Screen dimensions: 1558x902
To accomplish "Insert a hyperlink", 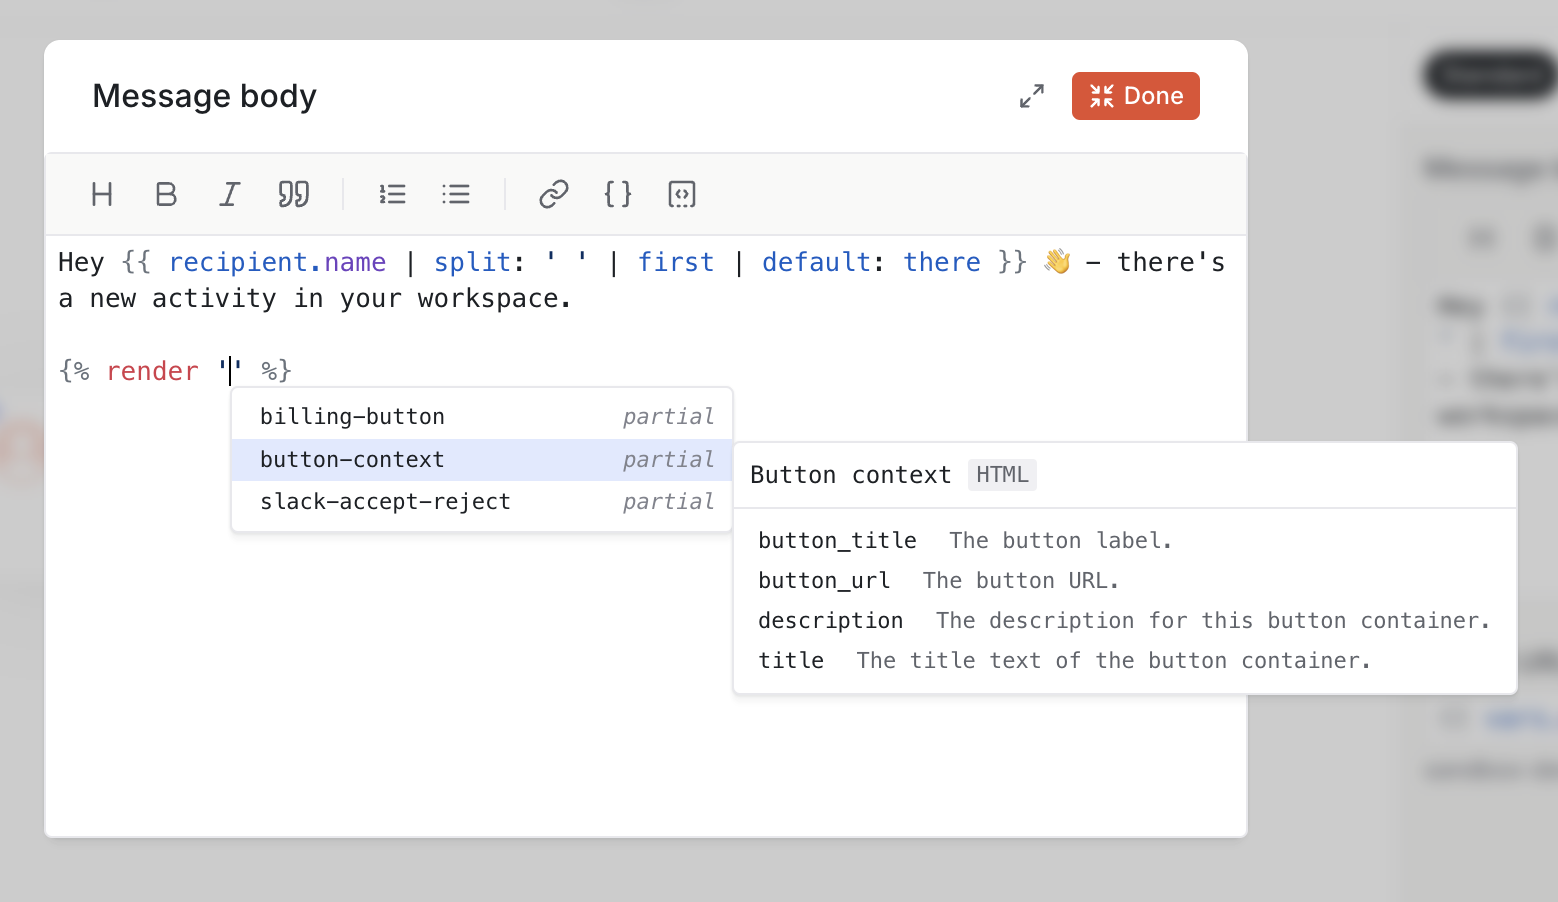I will point(553,194).
